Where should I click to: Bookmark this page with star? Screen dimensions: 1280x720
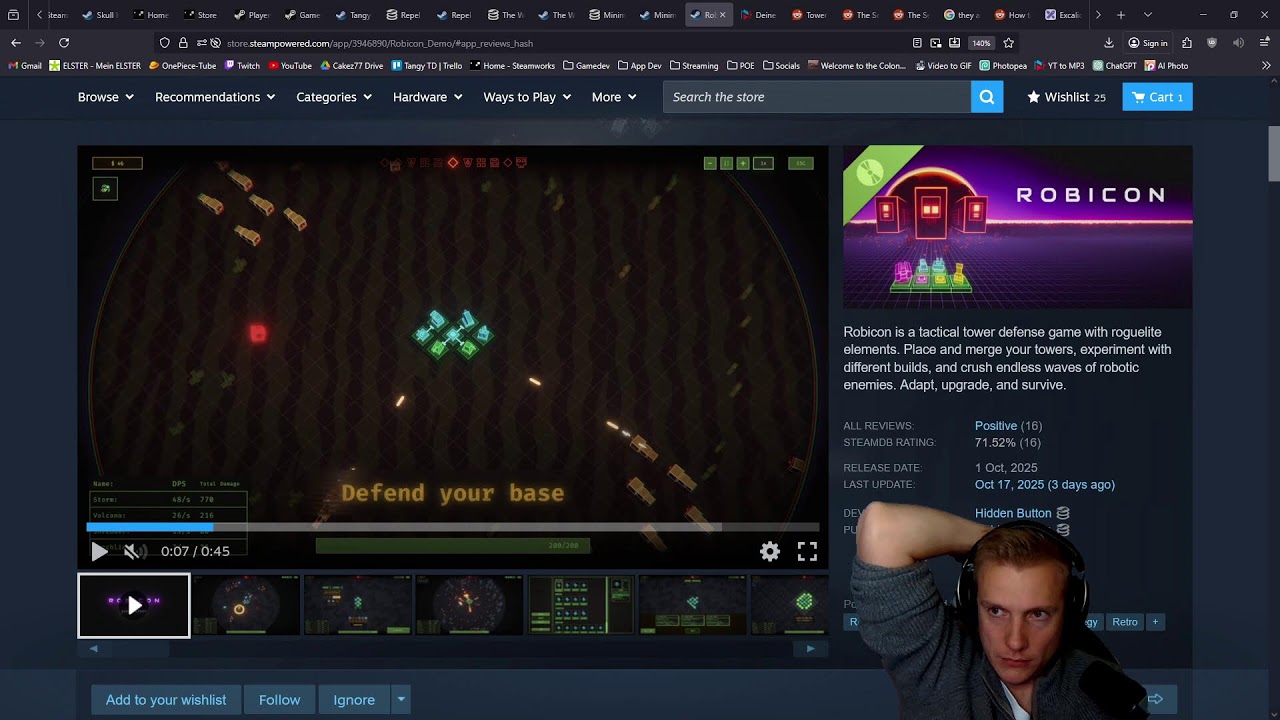point(1008,43)
